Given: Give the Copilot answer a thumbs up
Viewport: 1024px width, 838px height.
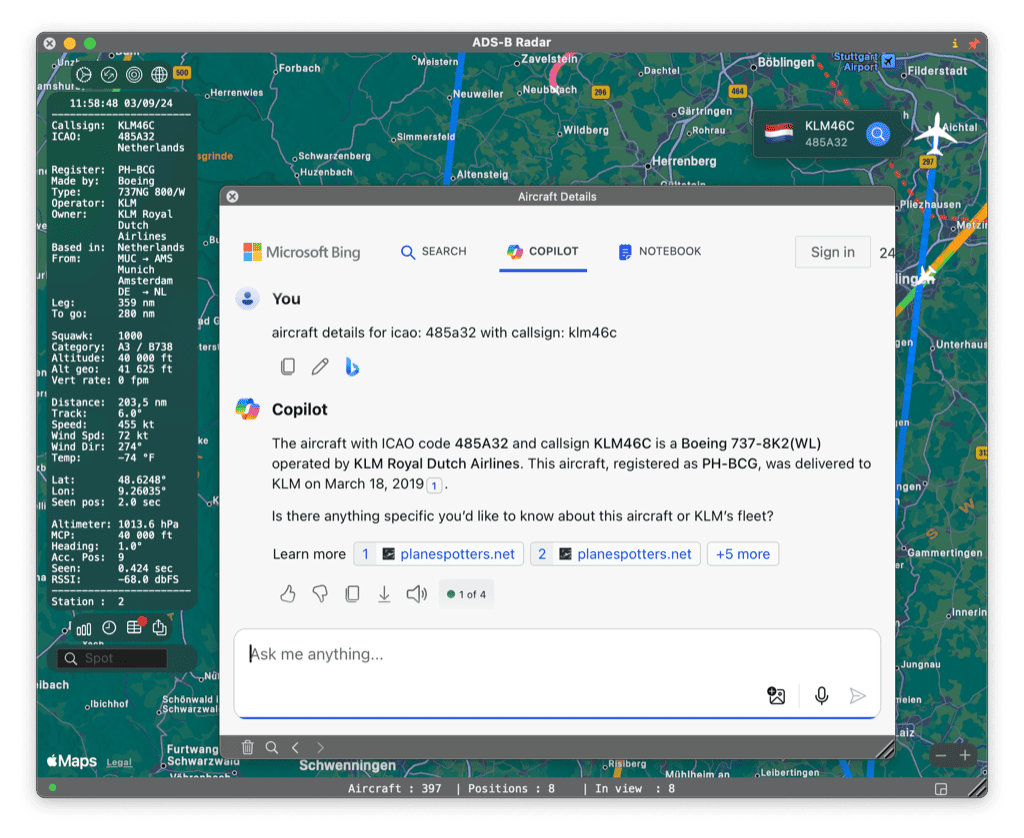Looking at the screenshot, I should 287,593.
